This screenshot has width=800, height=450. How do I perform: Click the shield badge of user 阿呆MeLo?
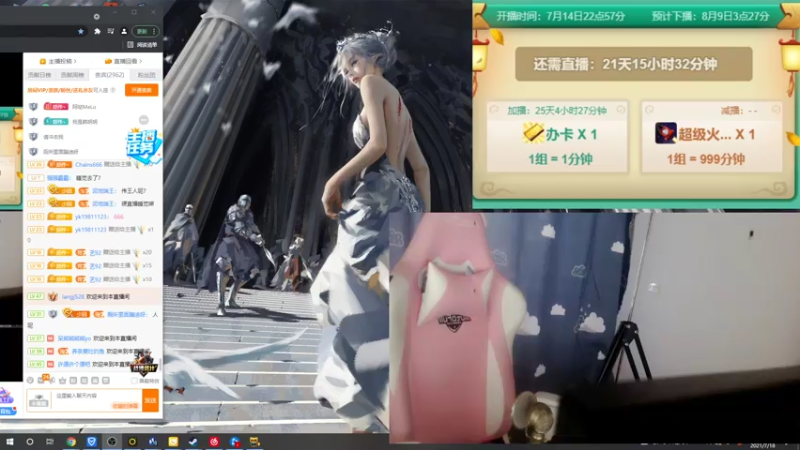click(33, 107)
